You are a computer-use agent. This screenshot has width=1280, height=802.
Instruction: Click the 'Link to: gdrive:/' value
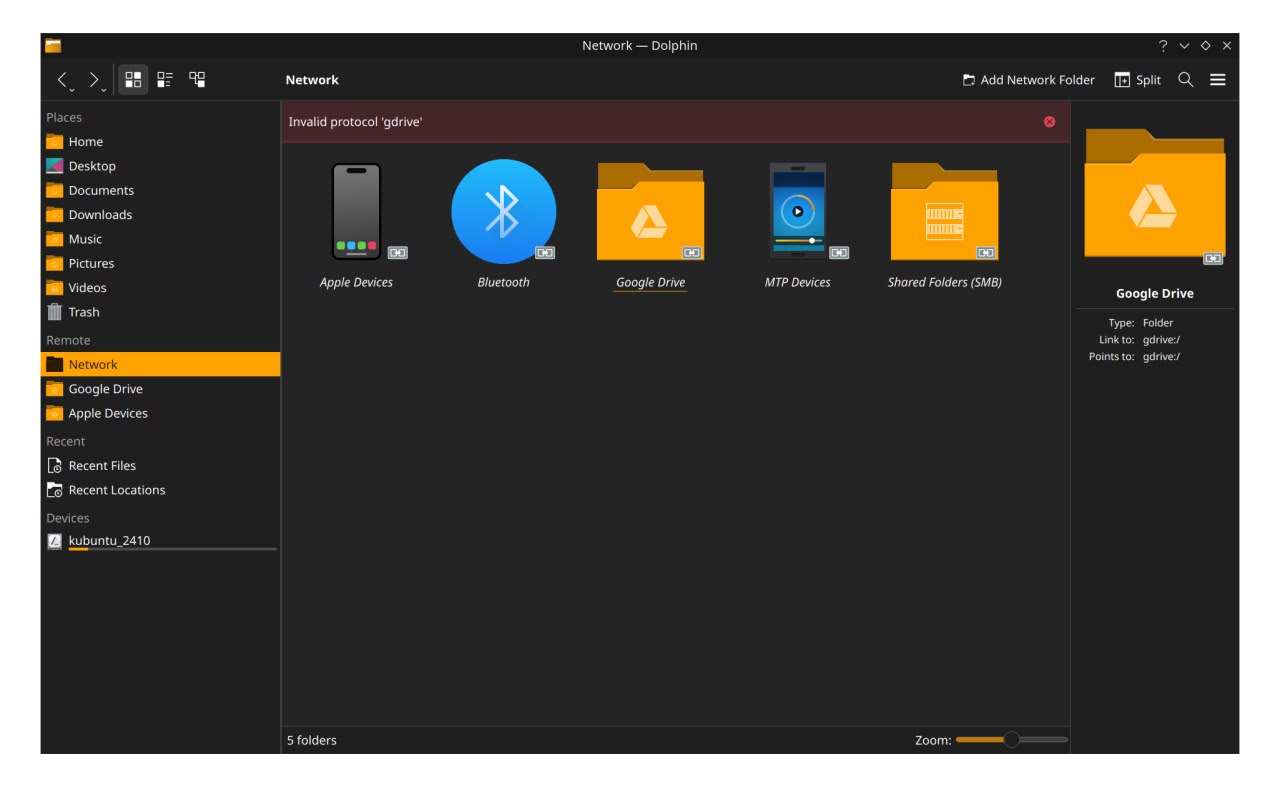[1161, 340]
